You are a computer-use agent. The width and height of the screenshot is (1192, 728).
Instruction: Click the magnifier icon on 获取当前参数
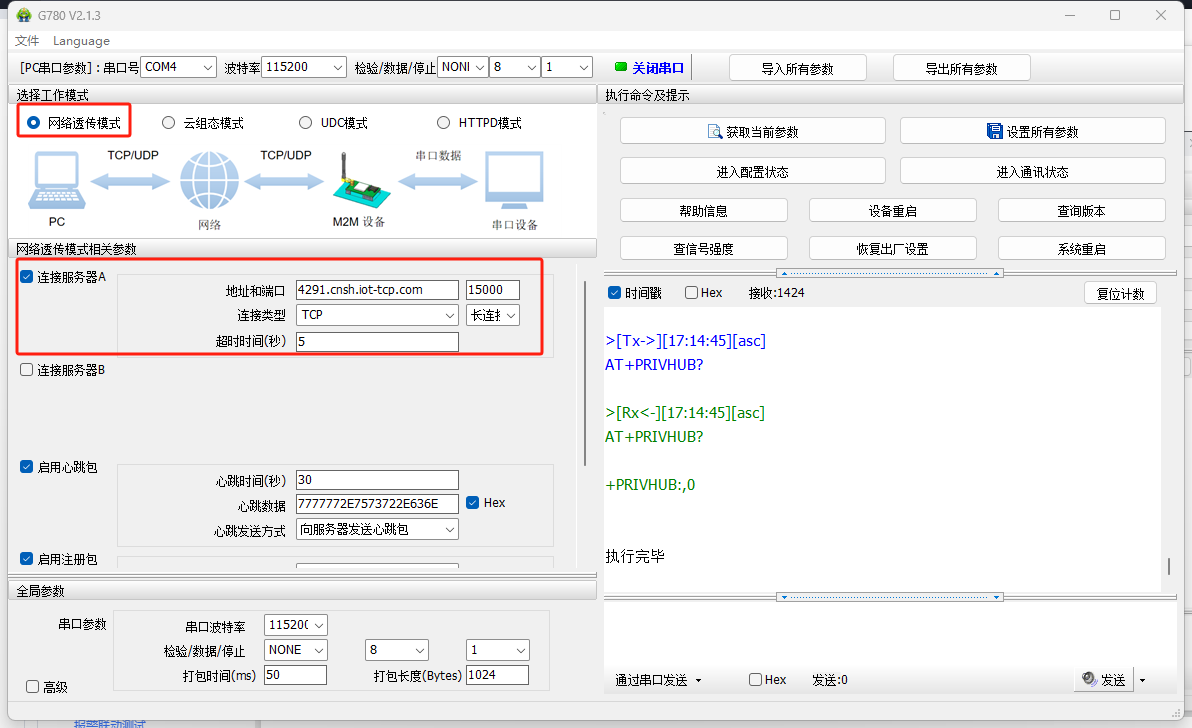click(x=715, y=131)
